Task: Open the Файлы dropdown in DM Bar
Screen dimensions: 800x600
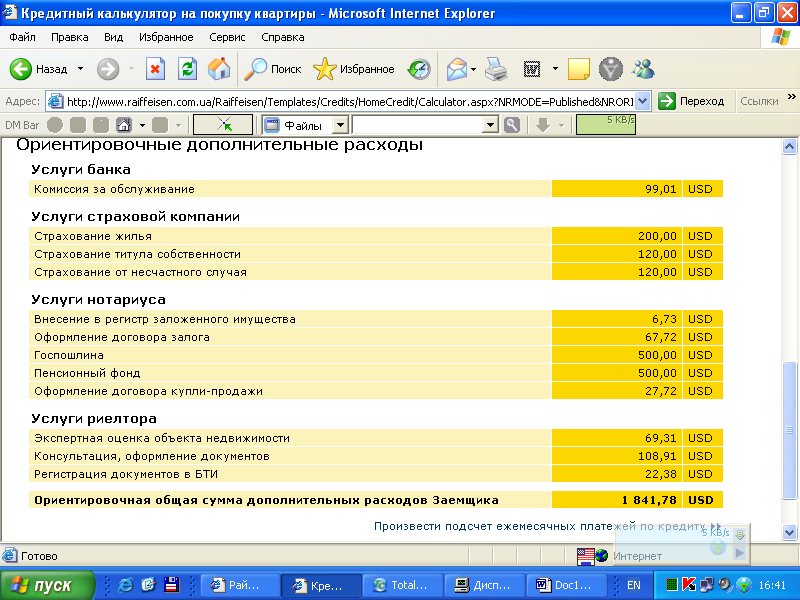Action: click(340, 125)
